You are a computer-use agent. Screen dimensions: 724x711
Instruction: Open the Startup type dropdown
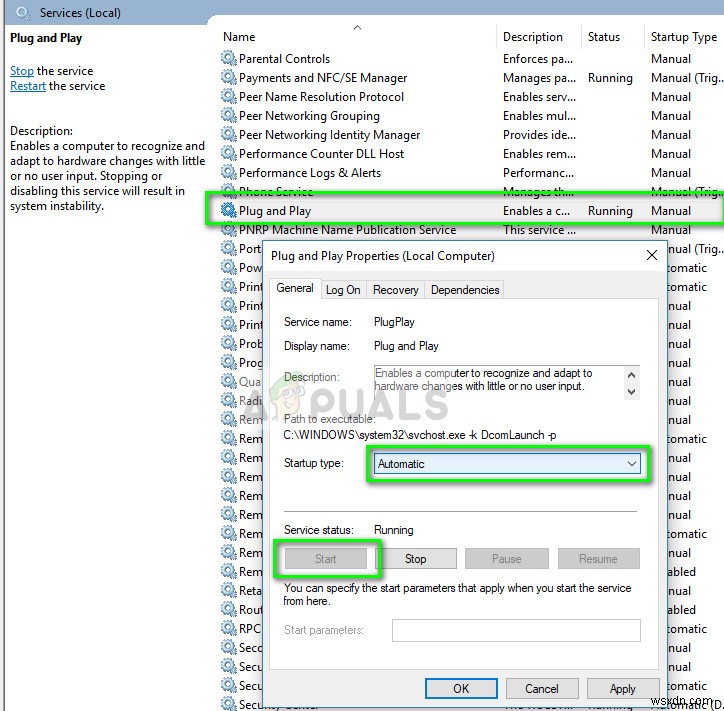507,464
